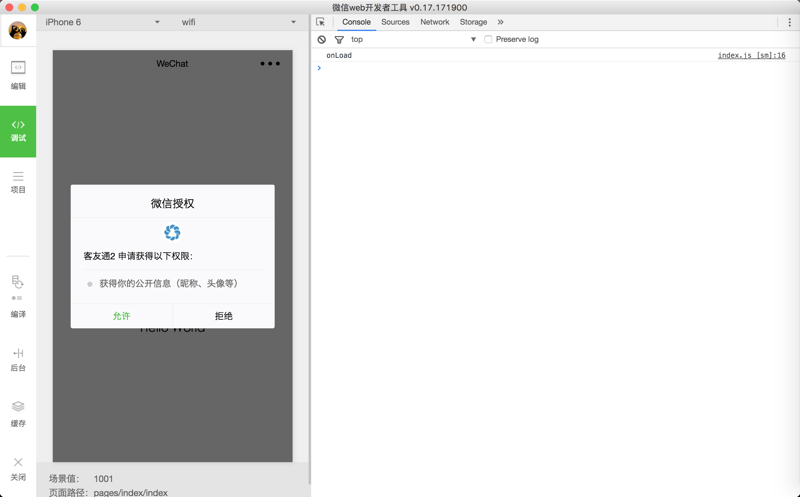Click the pages/index/index page path

(131, 492)
